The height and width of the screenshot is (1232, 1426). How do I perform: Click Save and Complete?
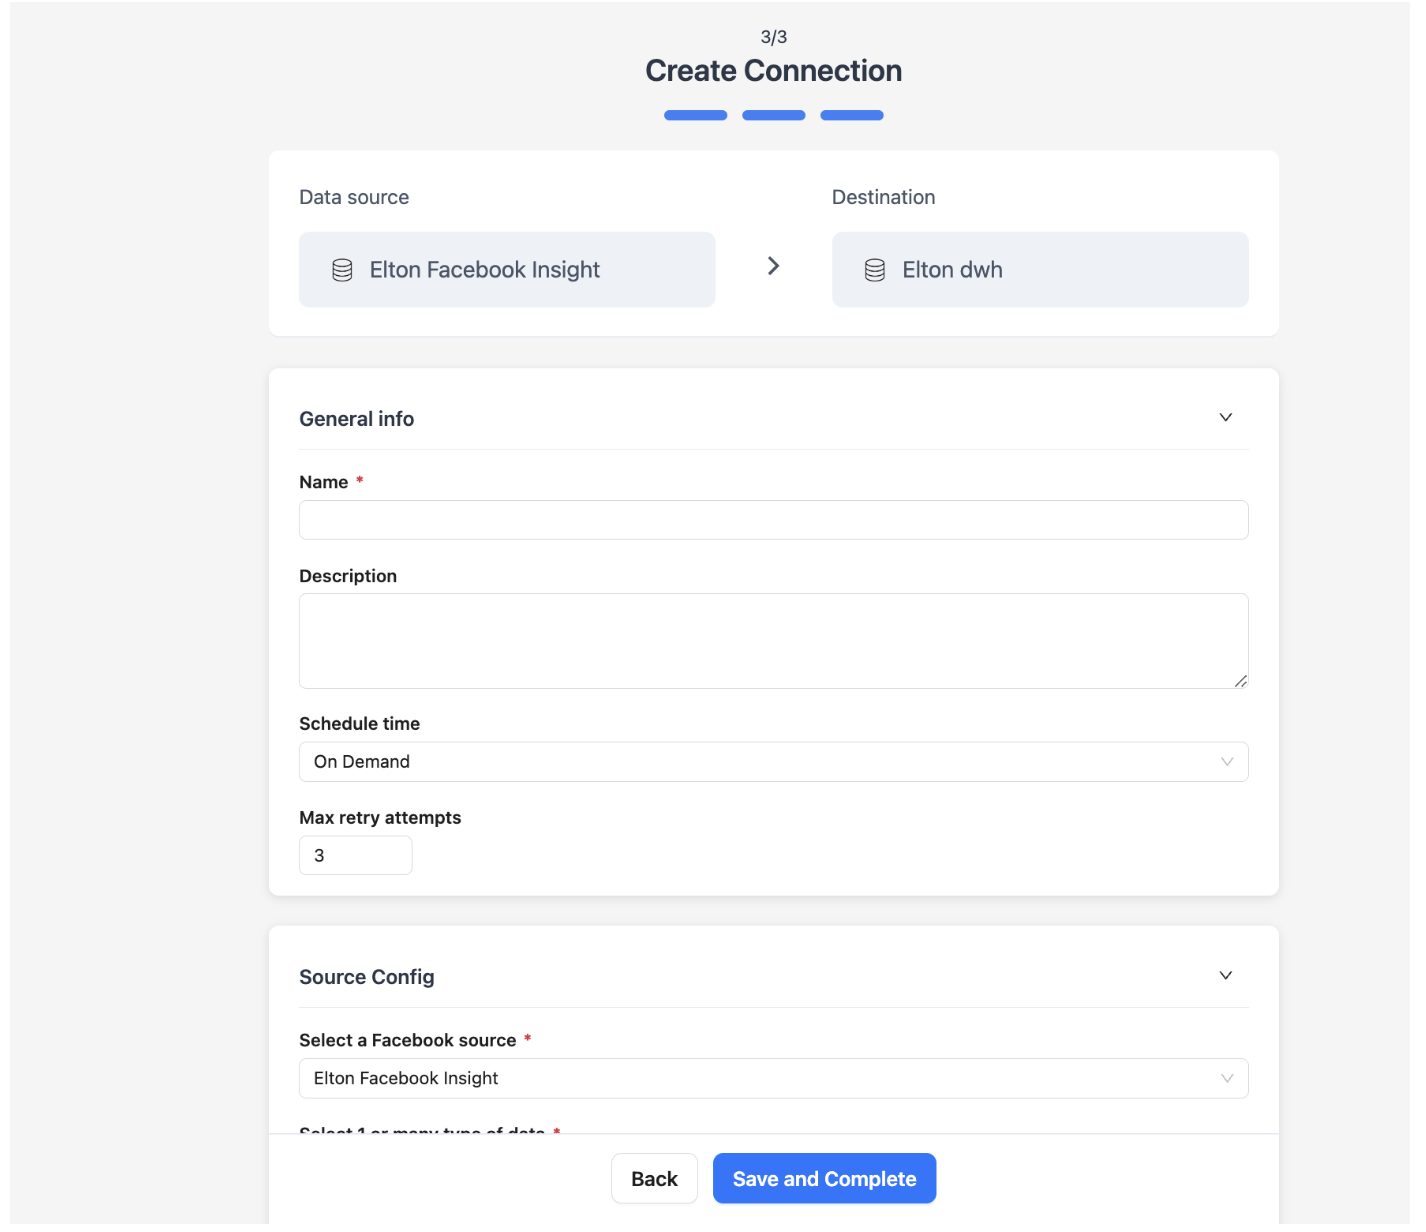824,1179
